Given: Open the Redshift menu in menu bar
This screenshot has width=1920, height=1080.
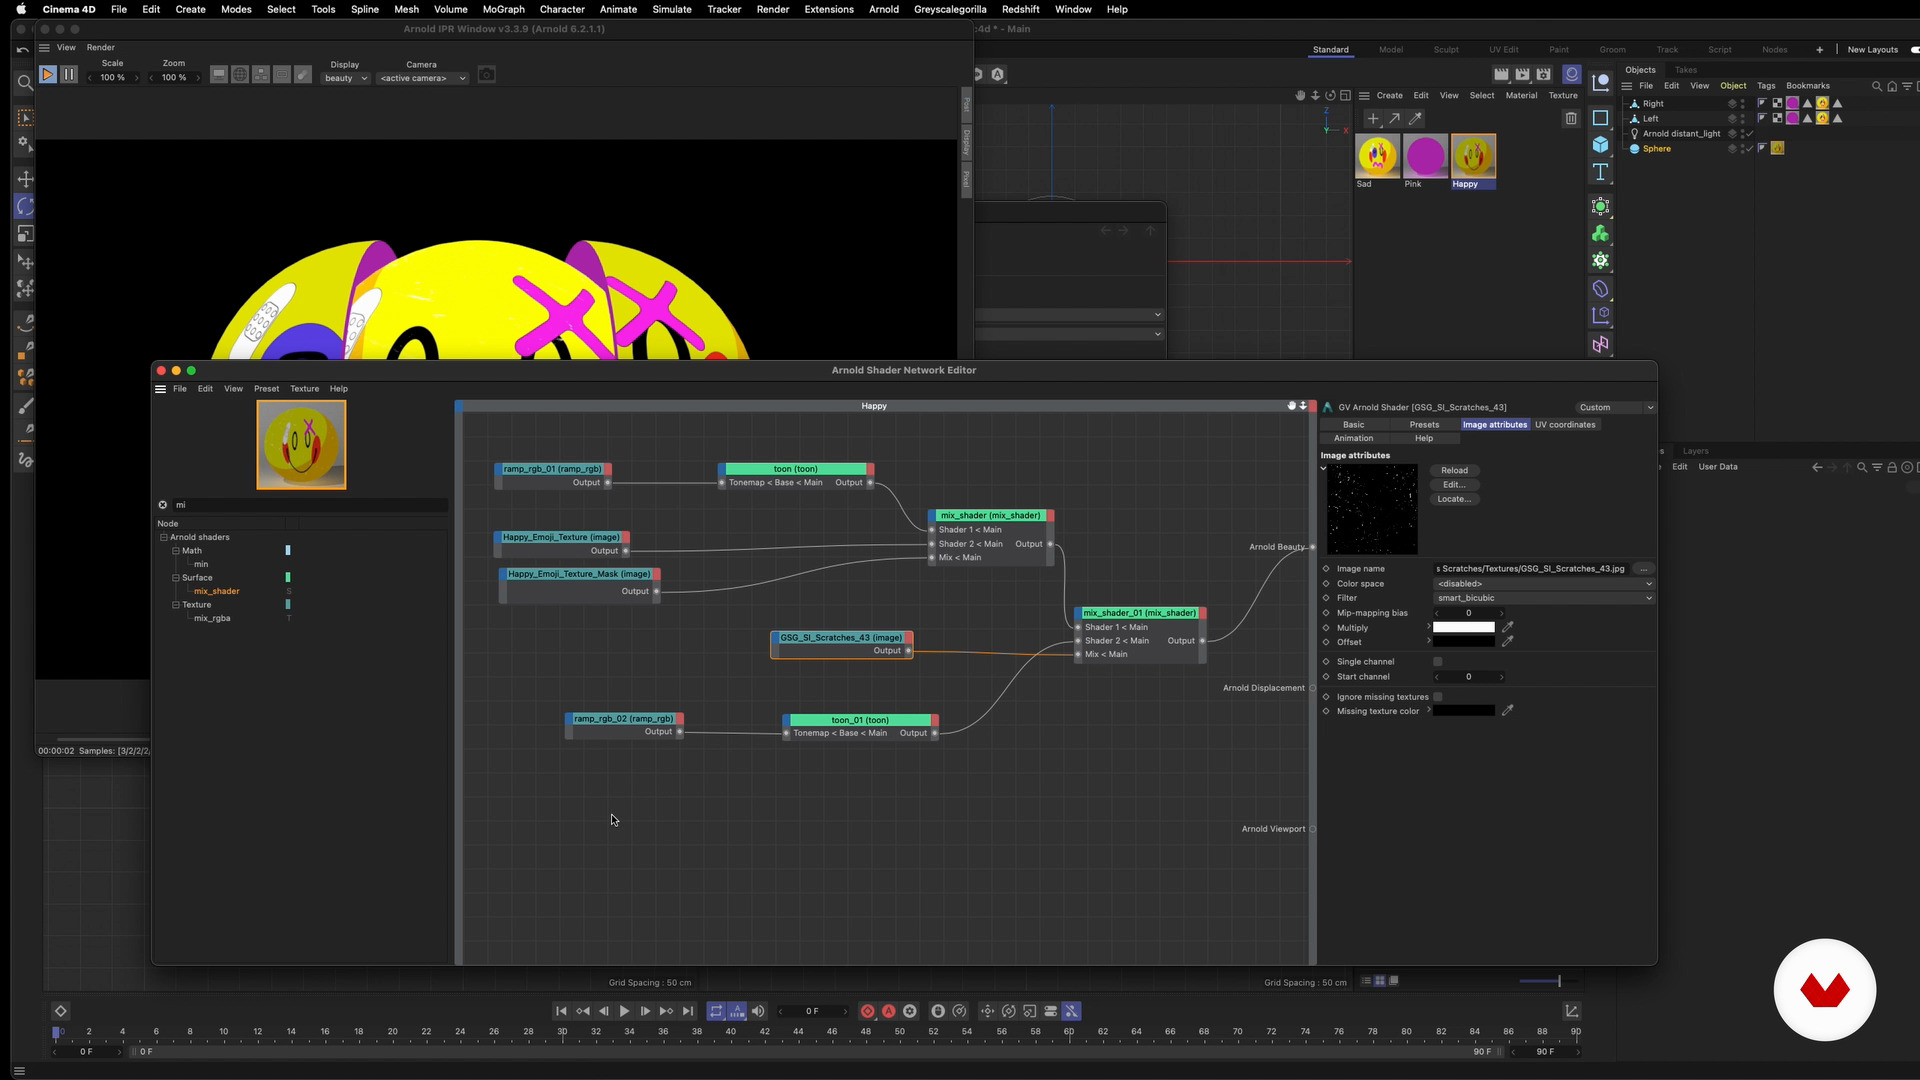Looking at the screenshot, I should [1021, 9].
